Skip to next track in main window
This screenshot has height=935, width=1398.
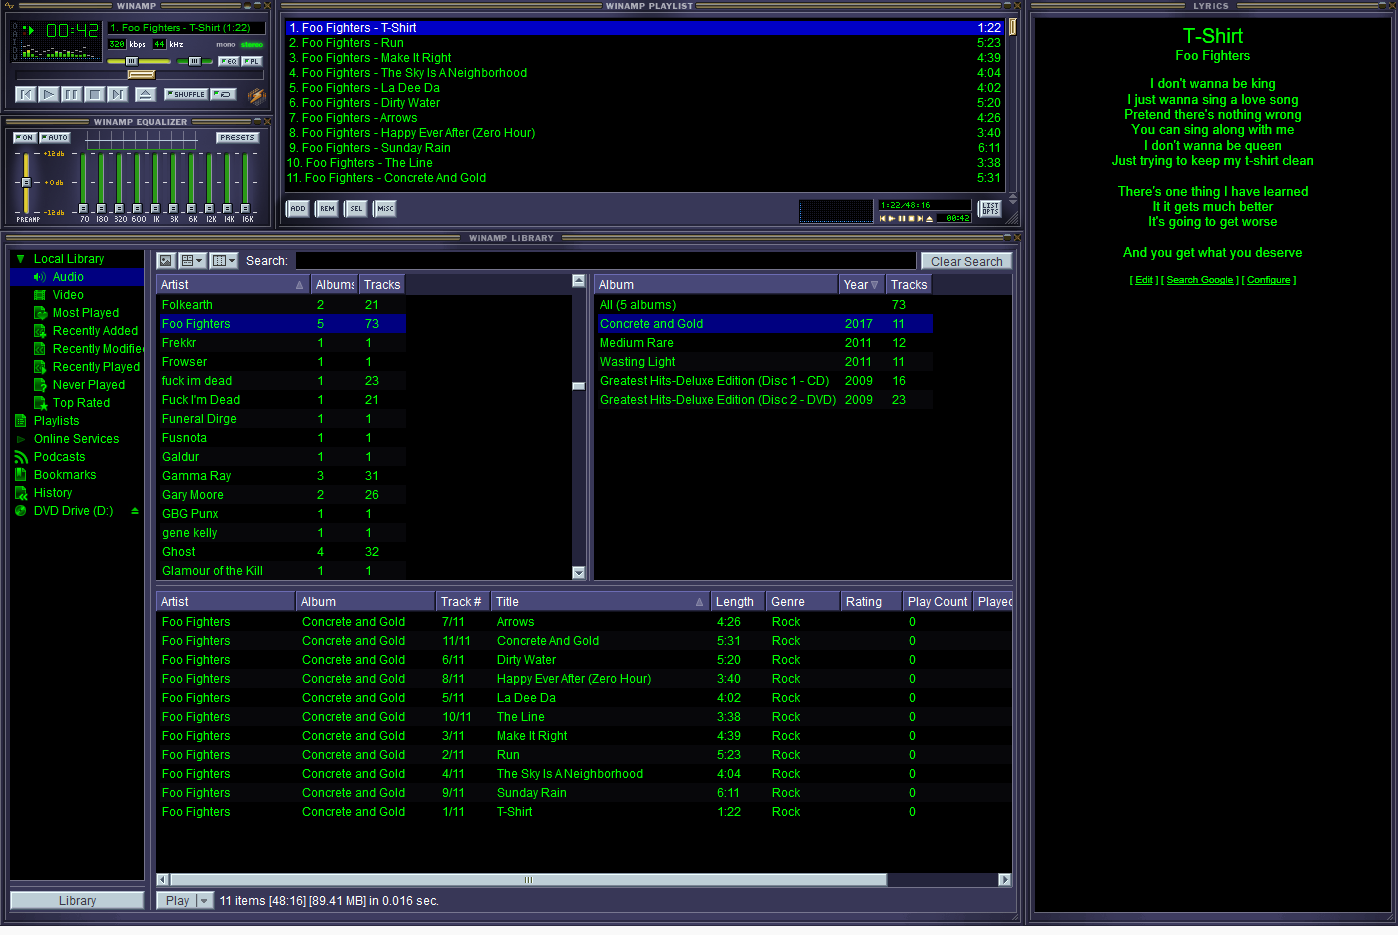pyautogui.click(x=118, y=94)
